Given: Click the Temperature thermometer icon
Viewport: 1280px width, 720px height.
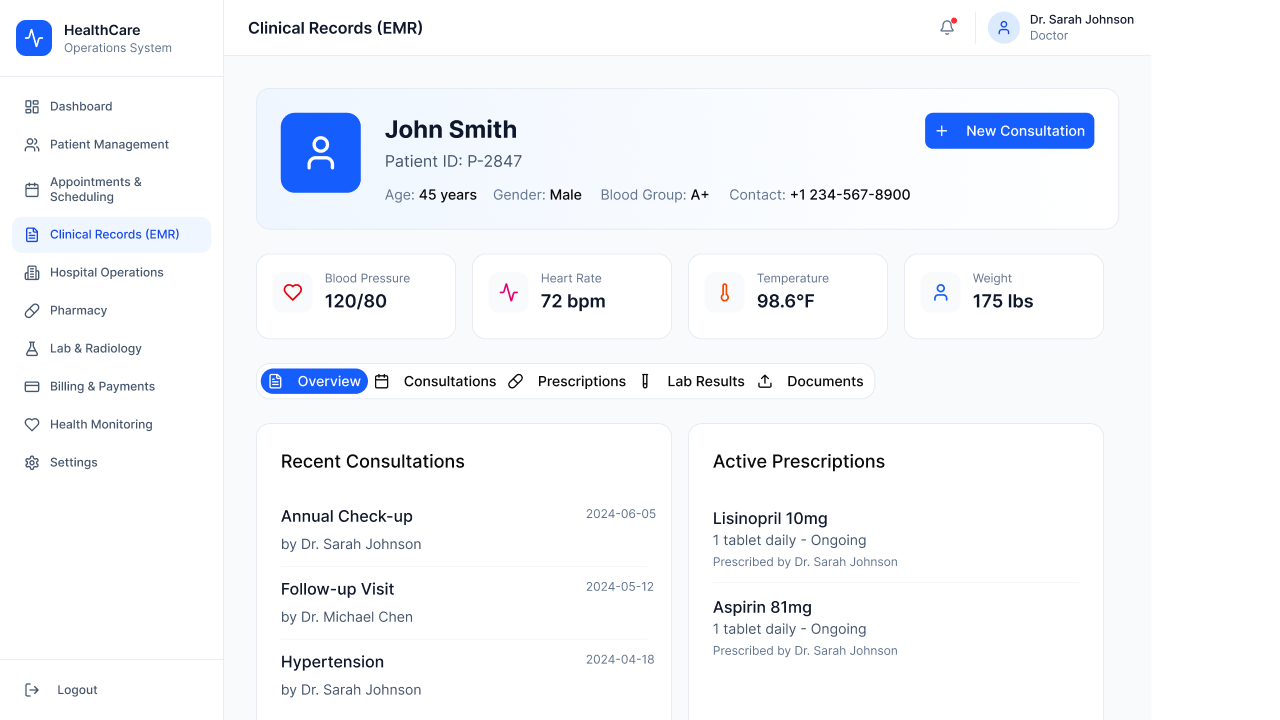Looking at the screenshot, I should point(725,292).
